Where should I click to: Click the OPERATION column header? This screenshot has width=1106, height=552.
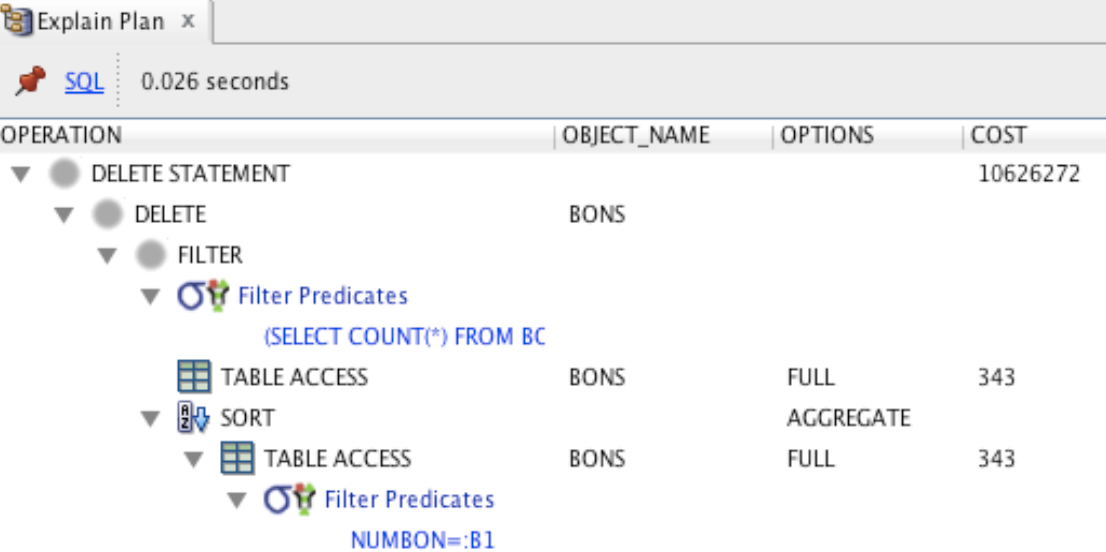62,135
